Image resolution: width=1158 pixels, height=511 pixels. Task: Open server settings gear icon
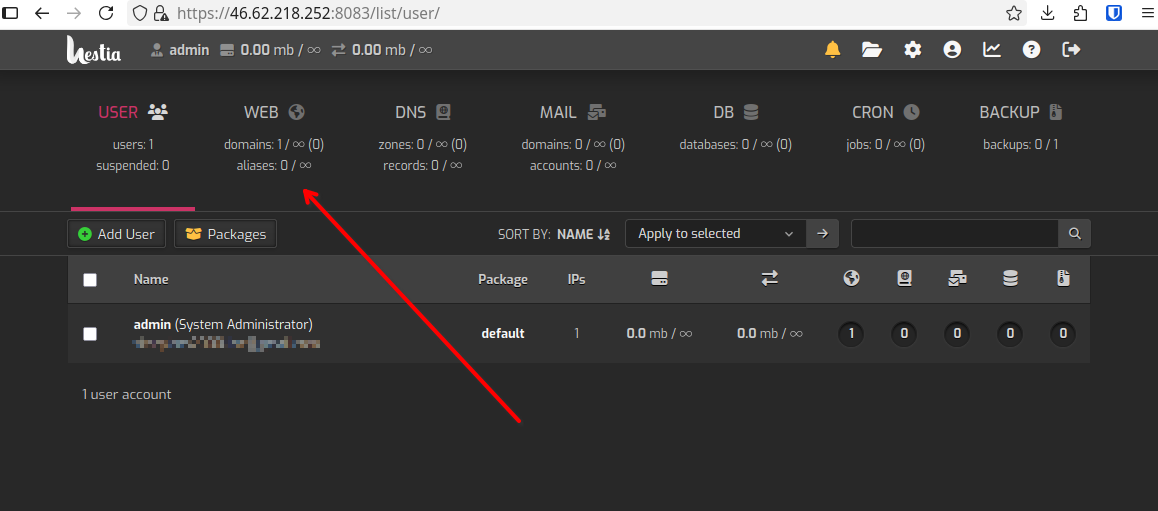[x=912, y=49]
